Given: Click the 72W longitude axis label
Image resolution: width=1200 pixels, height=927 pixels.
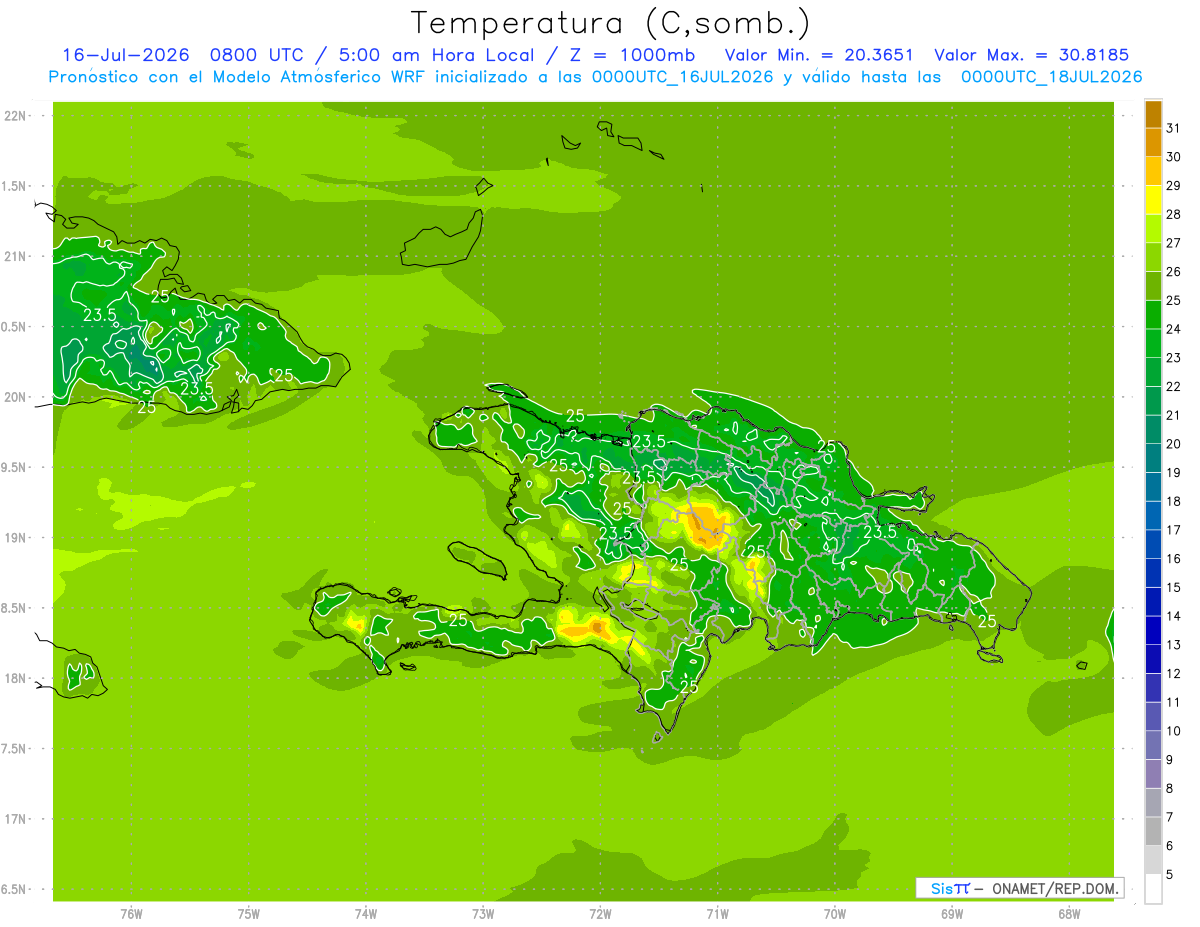Looking at the screenshot, I should (x=600, y=913).
